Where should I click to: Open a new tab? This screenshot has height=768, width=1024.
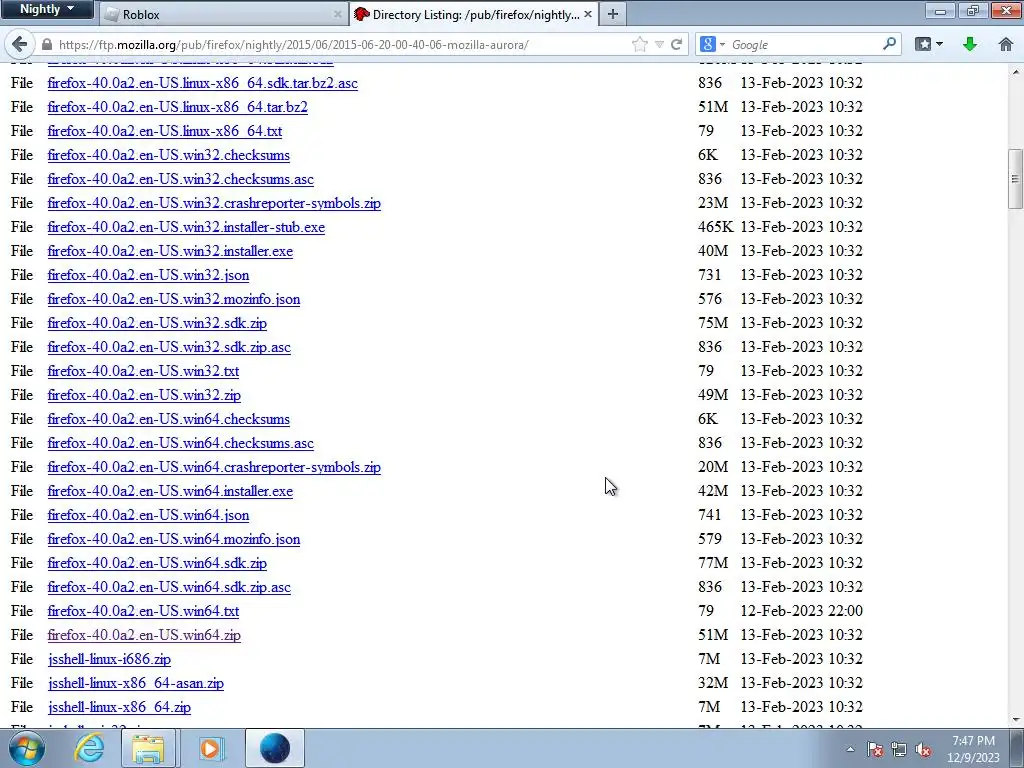click(613, 14)
